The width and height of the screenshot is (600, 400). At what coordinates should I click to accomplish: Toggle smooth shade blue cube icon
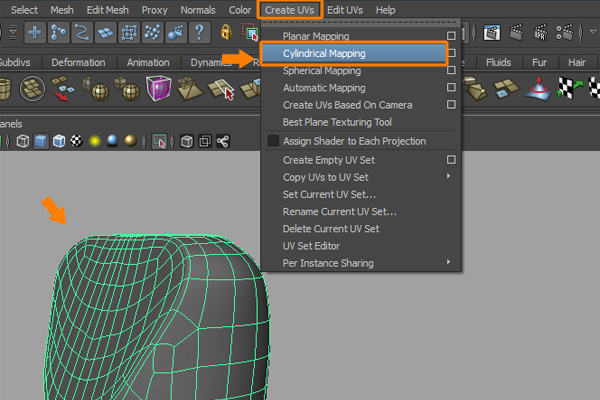tap(41, 141)
